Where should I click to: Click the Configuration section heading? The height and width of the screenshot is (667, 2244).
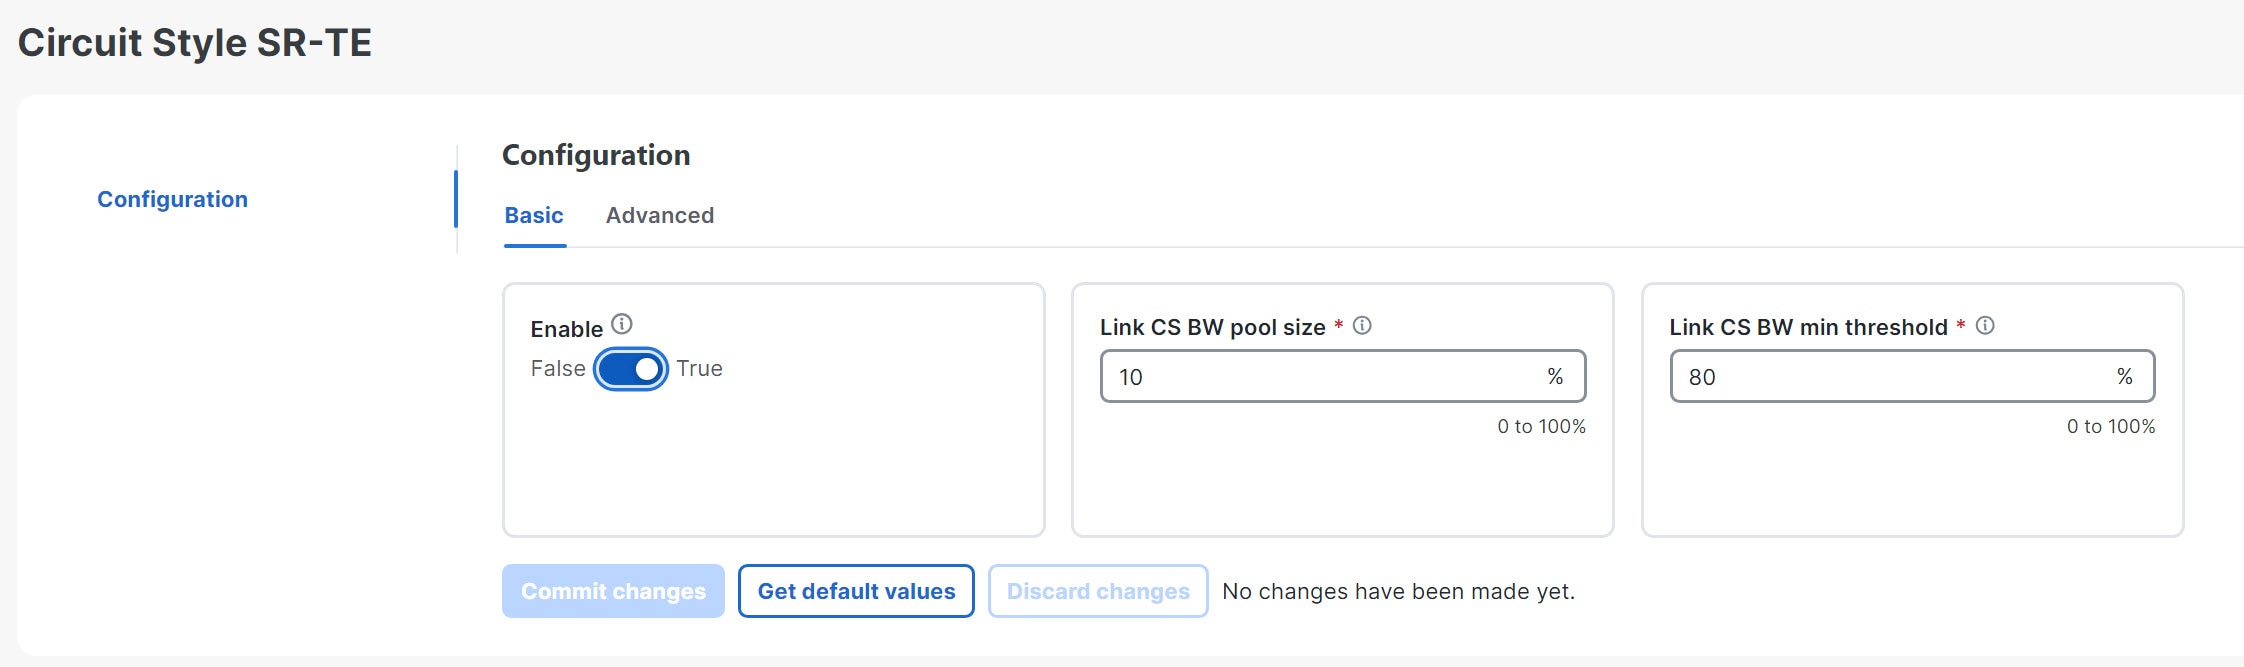[x=596, y=155]
